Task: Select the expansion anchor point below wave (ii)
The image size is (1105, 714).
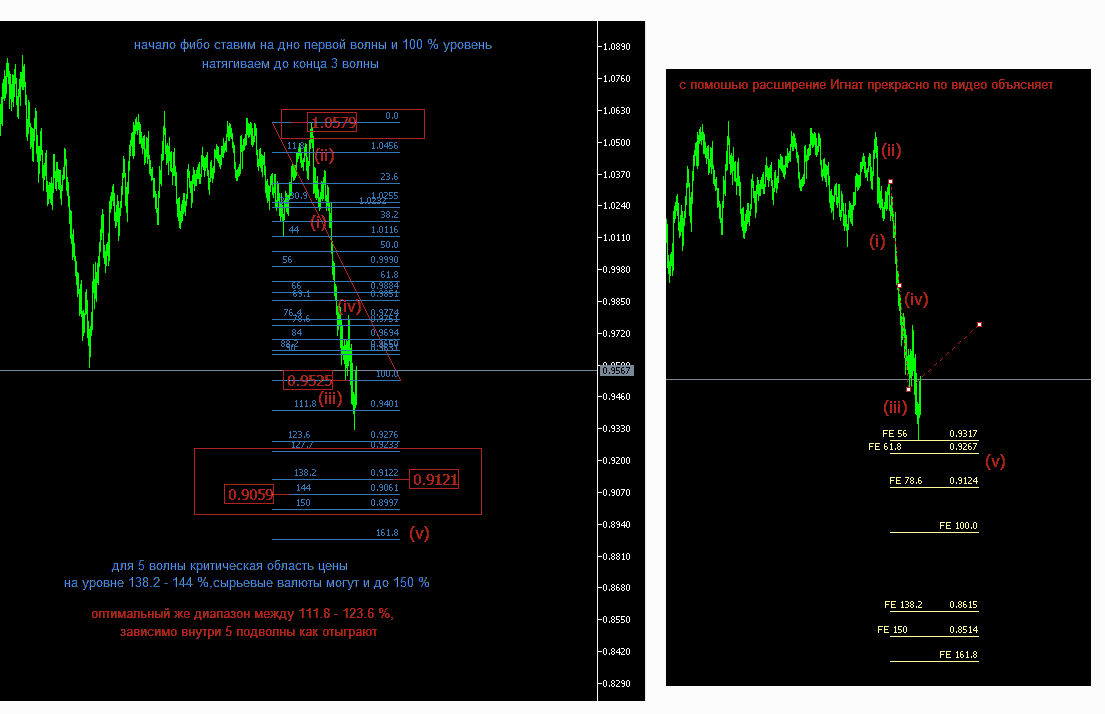Action: [890, 182]
